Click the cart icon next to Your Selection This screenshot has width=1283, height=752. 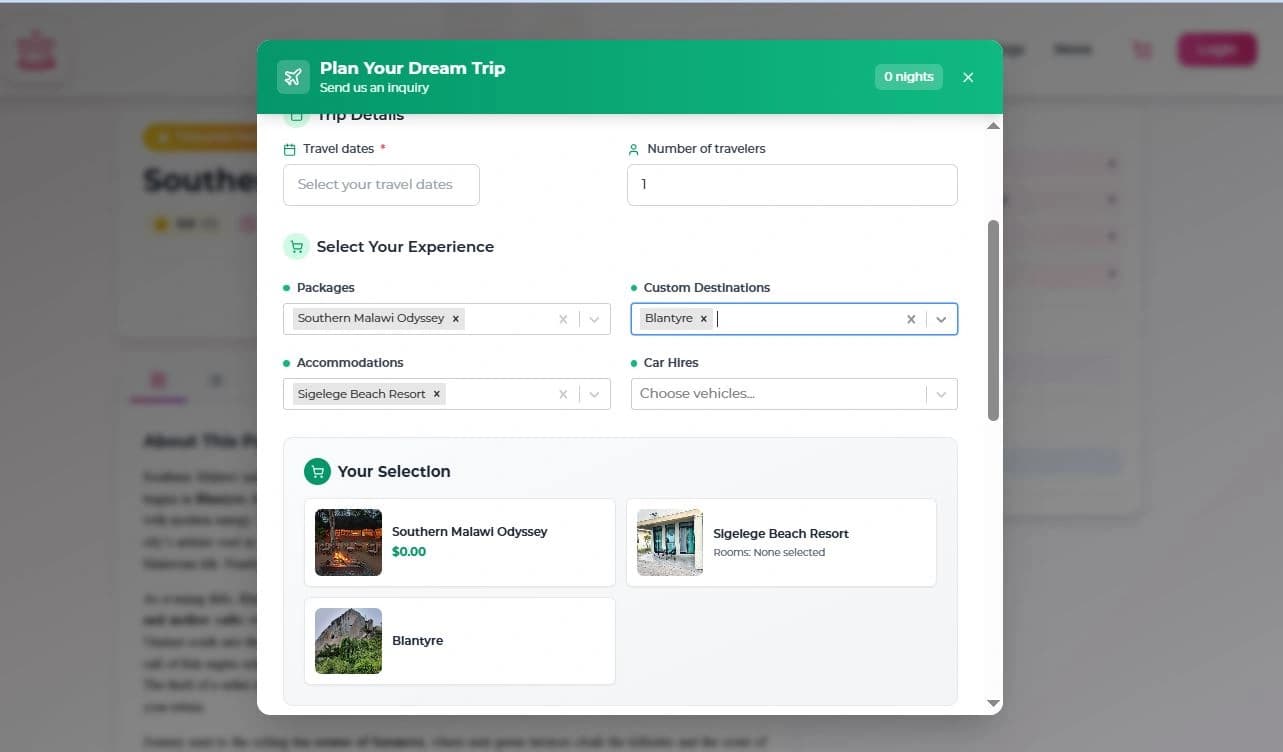317,471
